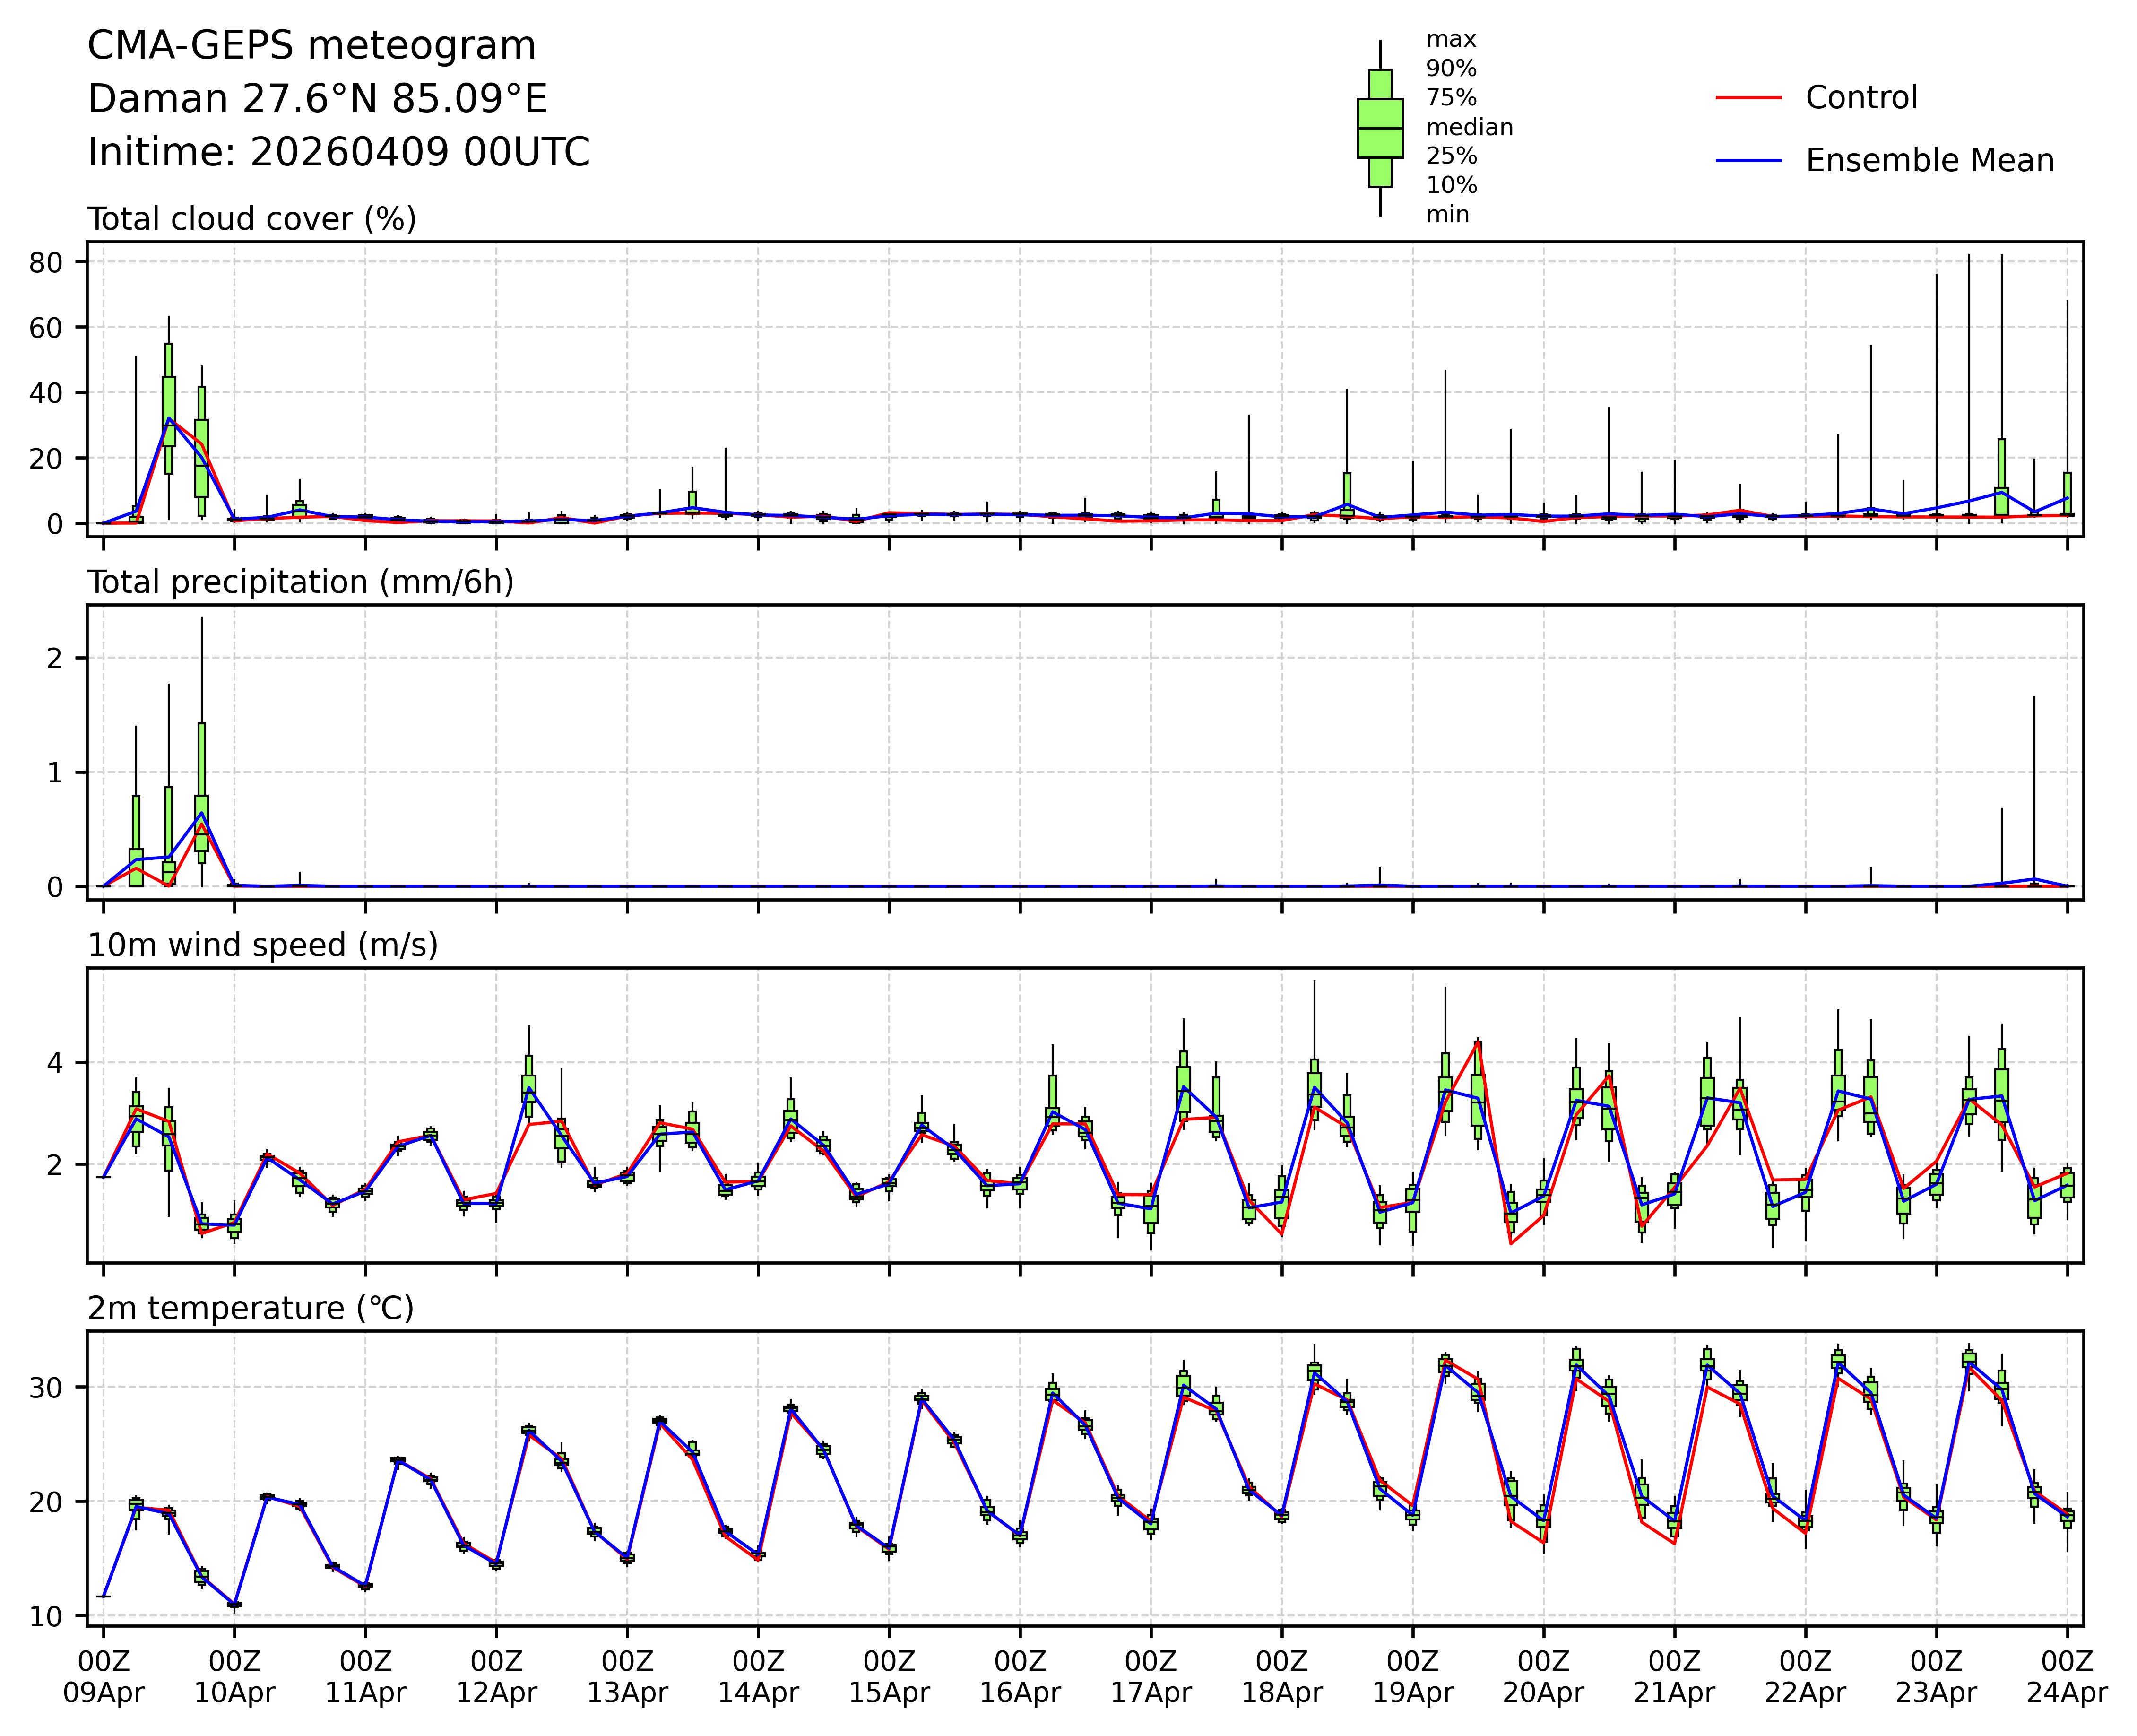The width and height of the screenshot is (2137, 1736).
Task: Click the blue Ensemble Mean legend line
Action: (1748, 160)
